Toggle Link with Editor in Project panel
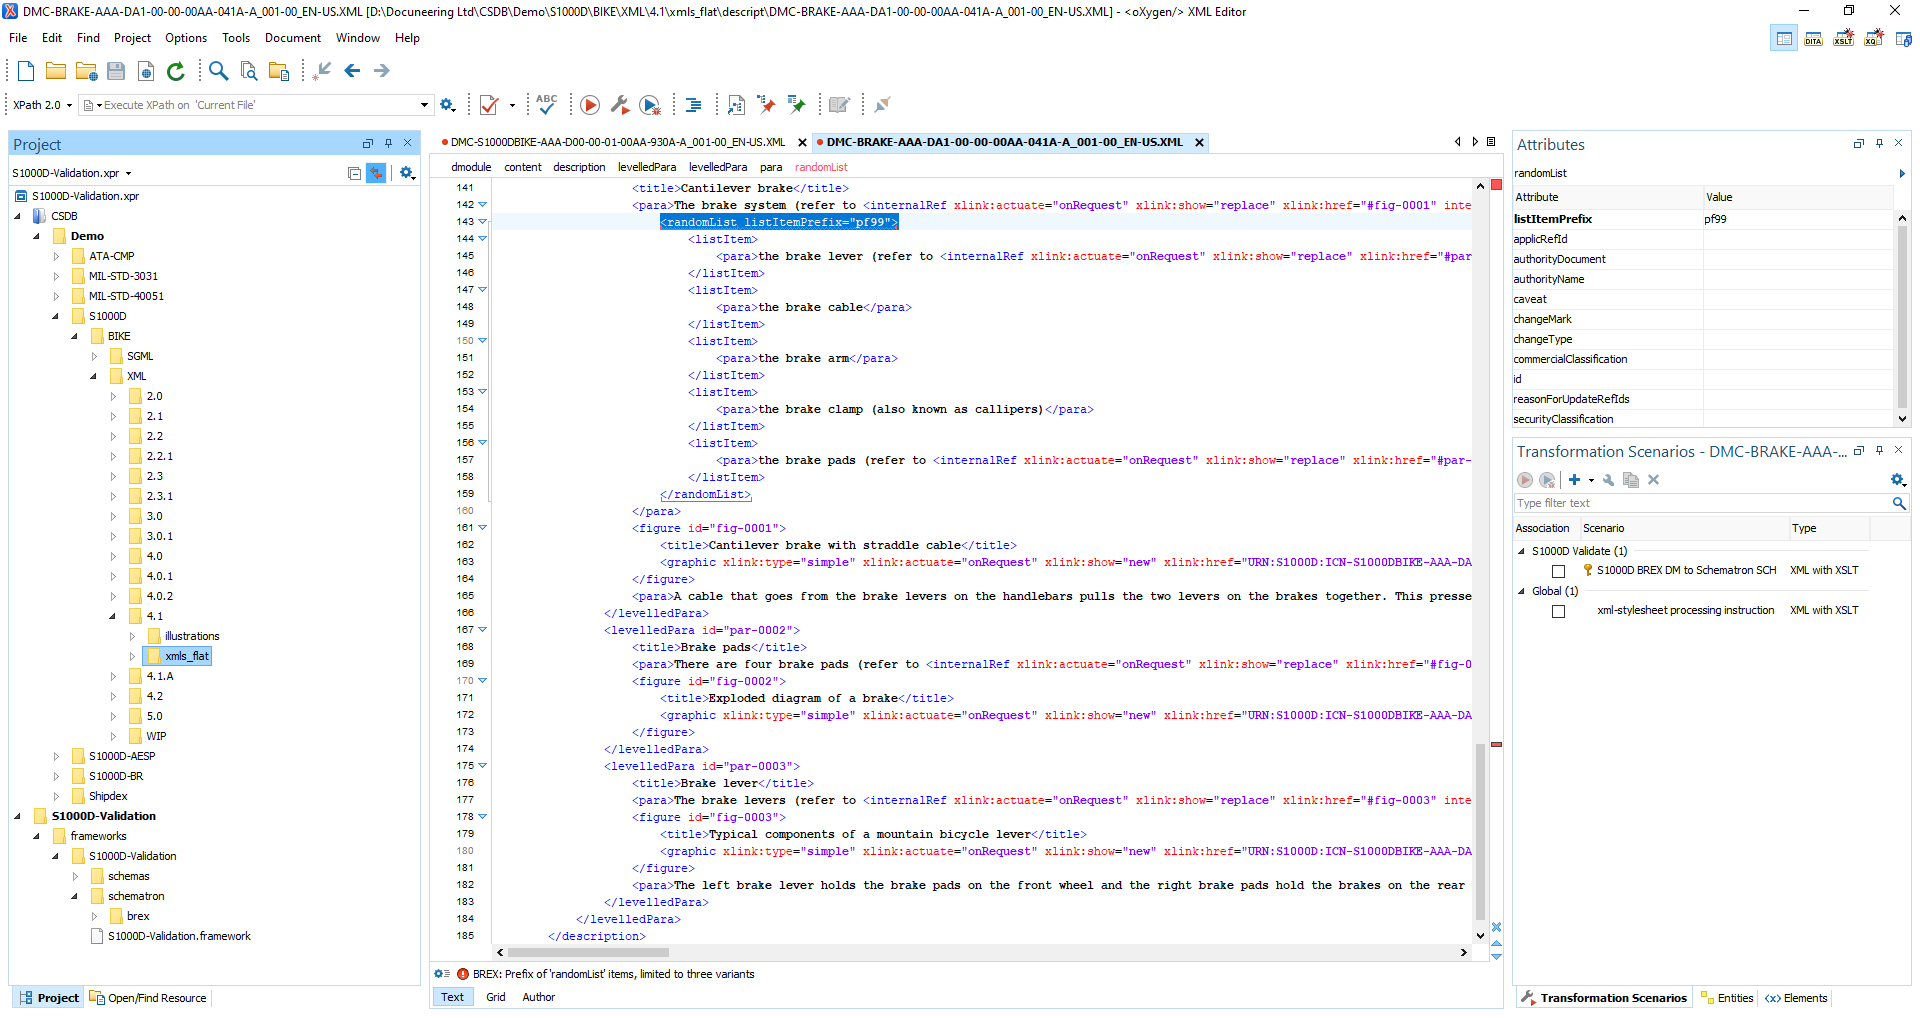1920x1018 pixels. 376,173
